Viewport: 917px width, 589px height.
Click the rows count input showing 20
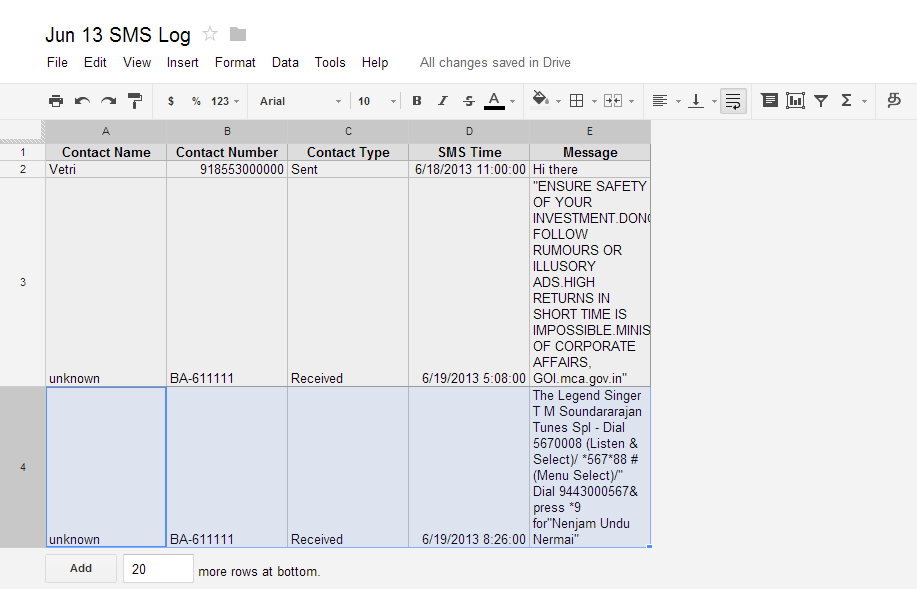158,569
